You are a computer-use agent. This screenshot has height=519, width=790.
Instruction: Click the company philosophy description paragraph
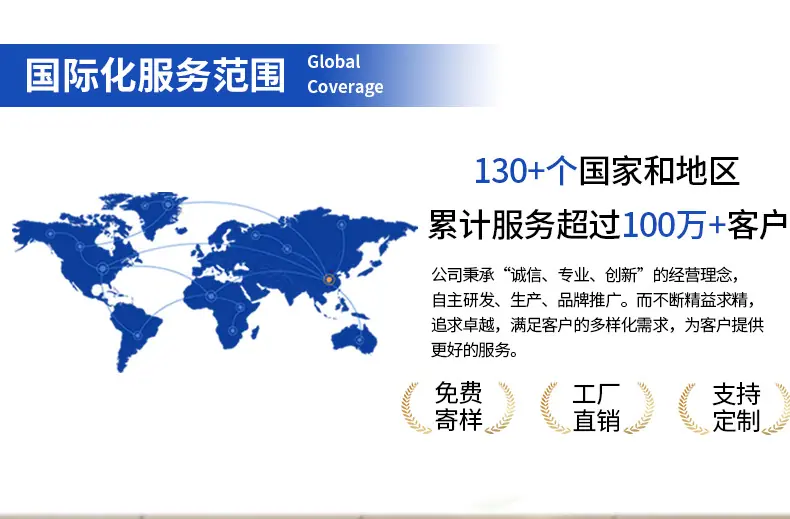tap(598, 312)
